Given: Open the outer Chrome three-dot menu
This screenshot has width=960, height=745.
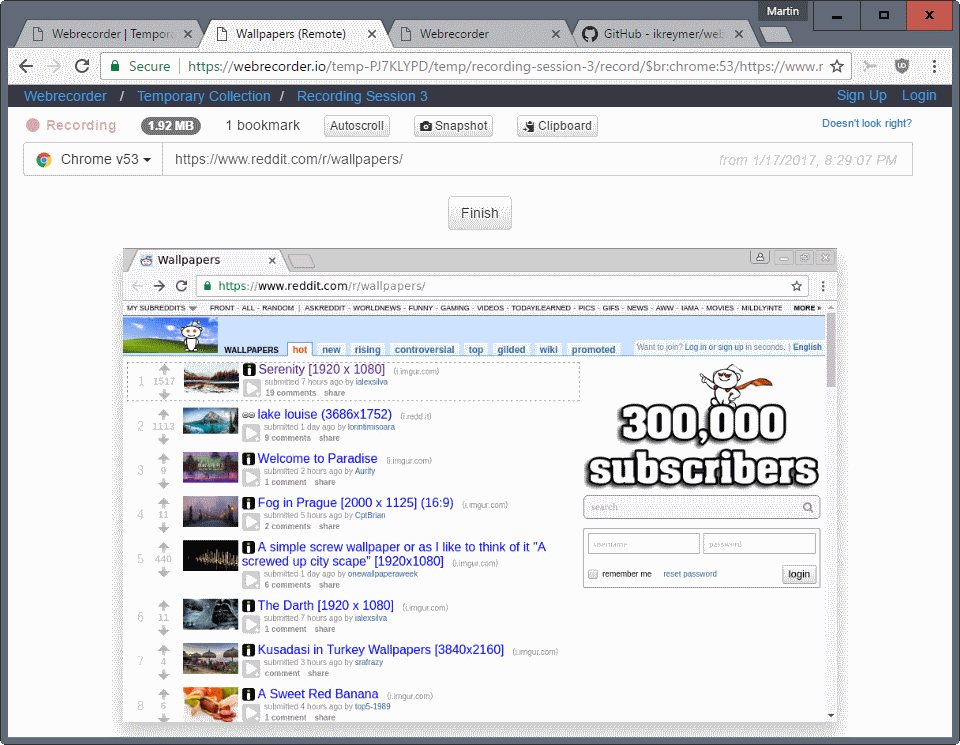Looking at the screenshot, I should pos(934,66).
